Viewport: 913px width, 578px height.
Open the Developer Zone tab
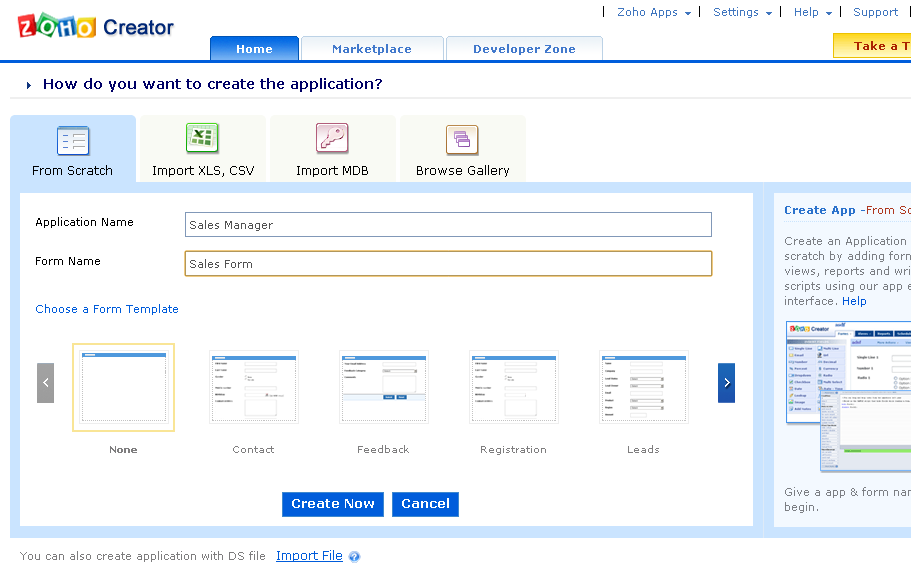(x=524, y=49)
